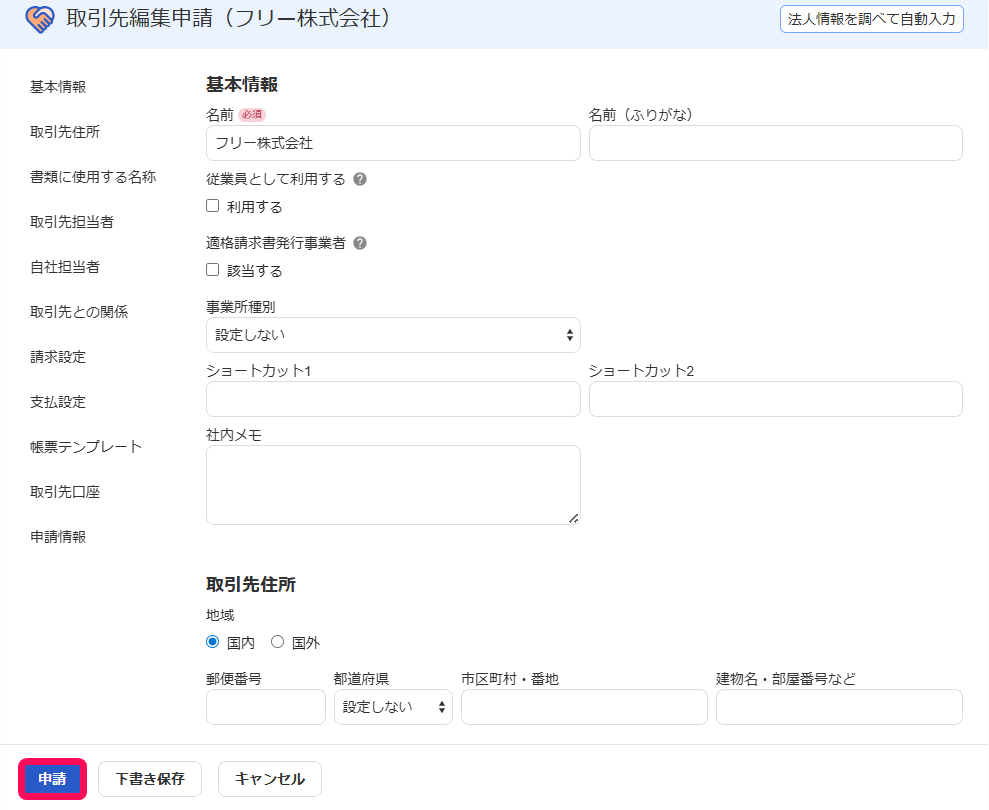Click the 市区町村・番地 input field
The width and height of the screenshot is (989, 810).
click(584, 707)
